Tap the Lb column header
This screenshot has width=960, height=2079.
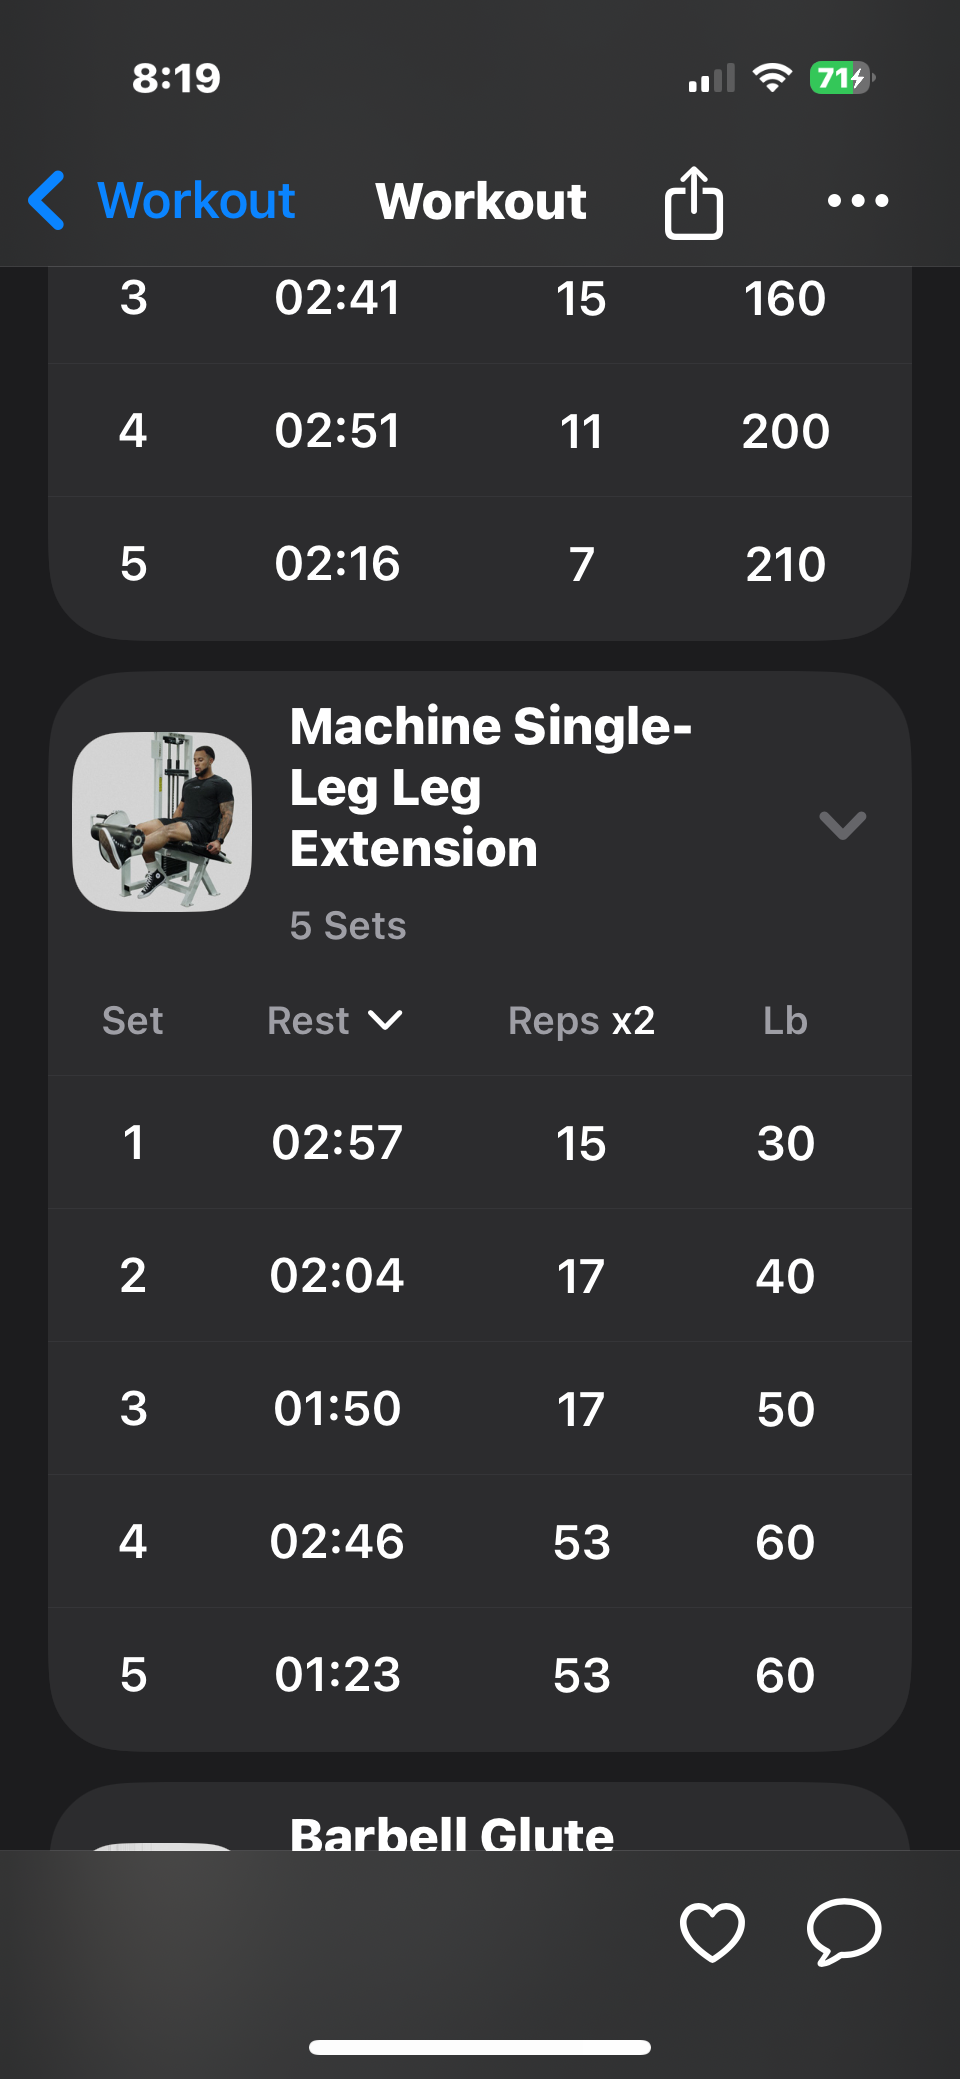[785, 1021]
